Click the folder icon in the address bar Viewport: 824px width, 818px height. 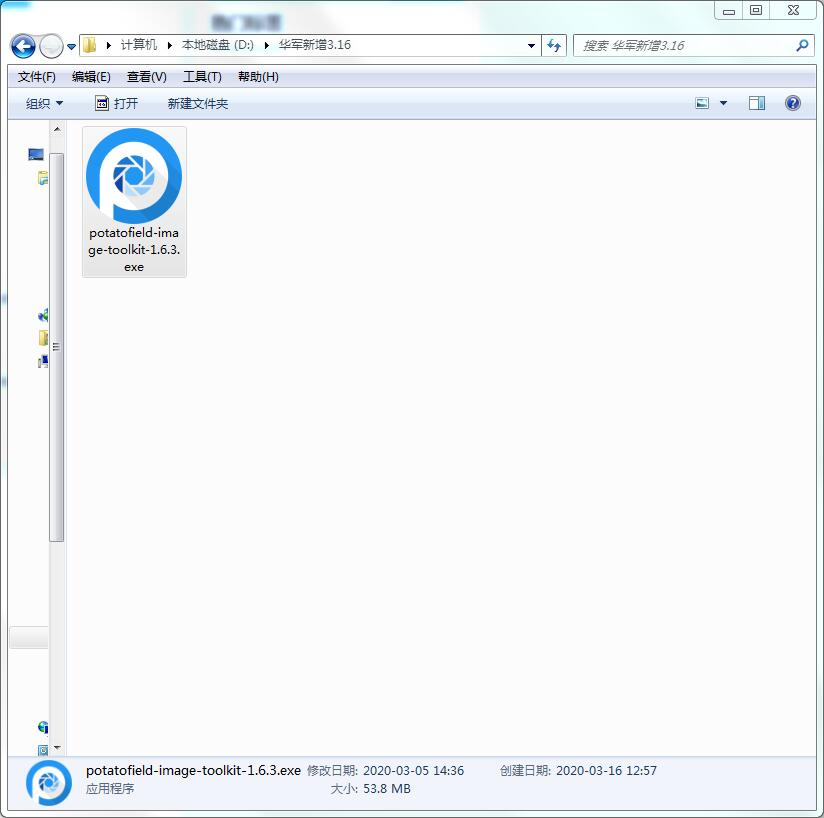(x=90, y=45)
